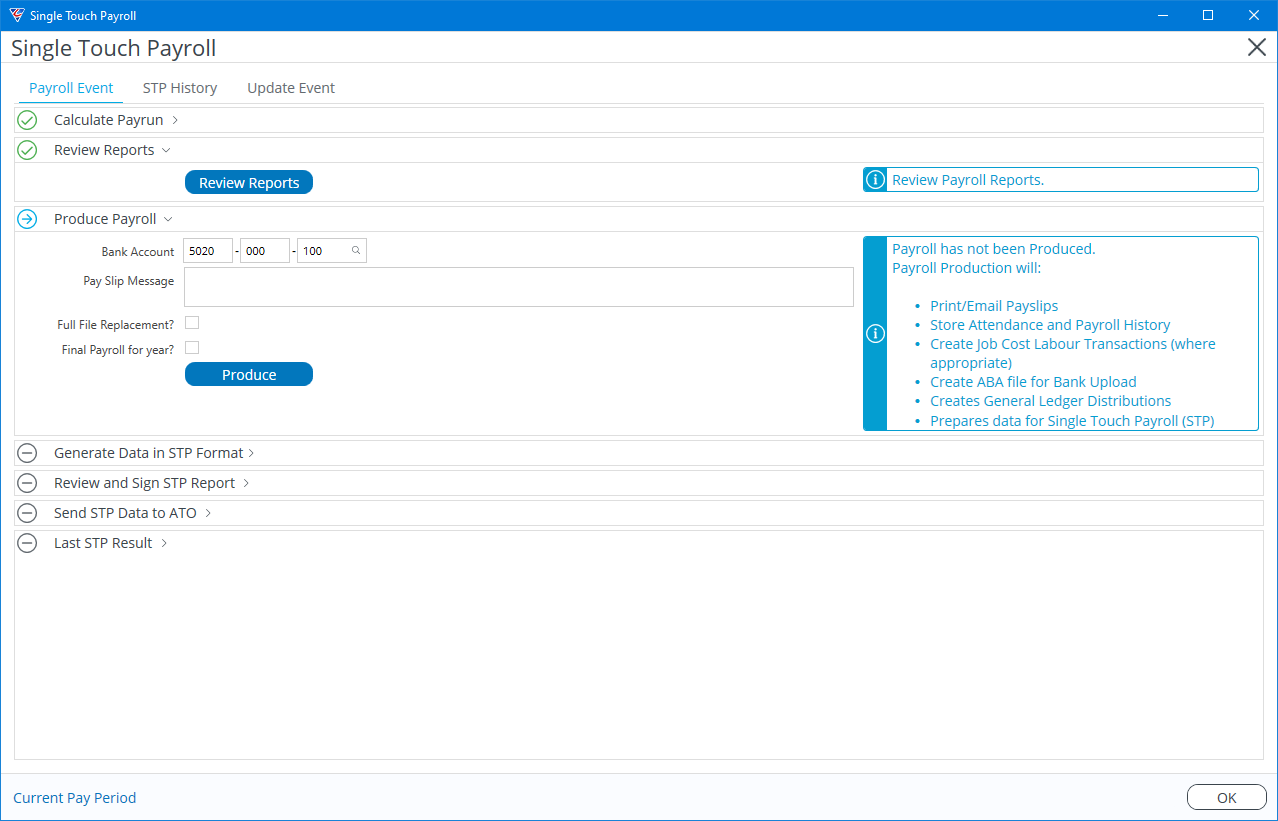
Task: Open the Current Pay Period link
Action: (75, 798)
